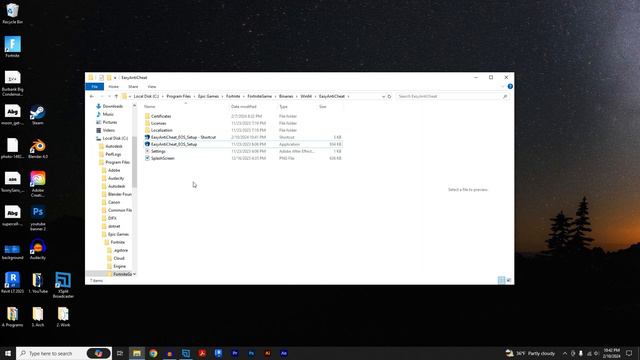
Task: Open the recent locations dropdown arrow
Action: tap(109, 96)
